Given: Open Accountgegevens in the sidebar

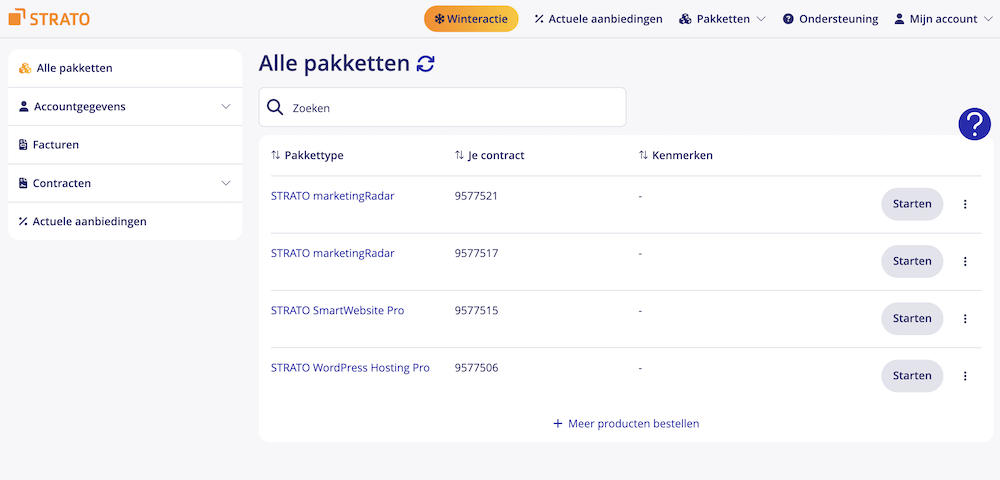Looking at the screenshot, I should coord(125,106).
